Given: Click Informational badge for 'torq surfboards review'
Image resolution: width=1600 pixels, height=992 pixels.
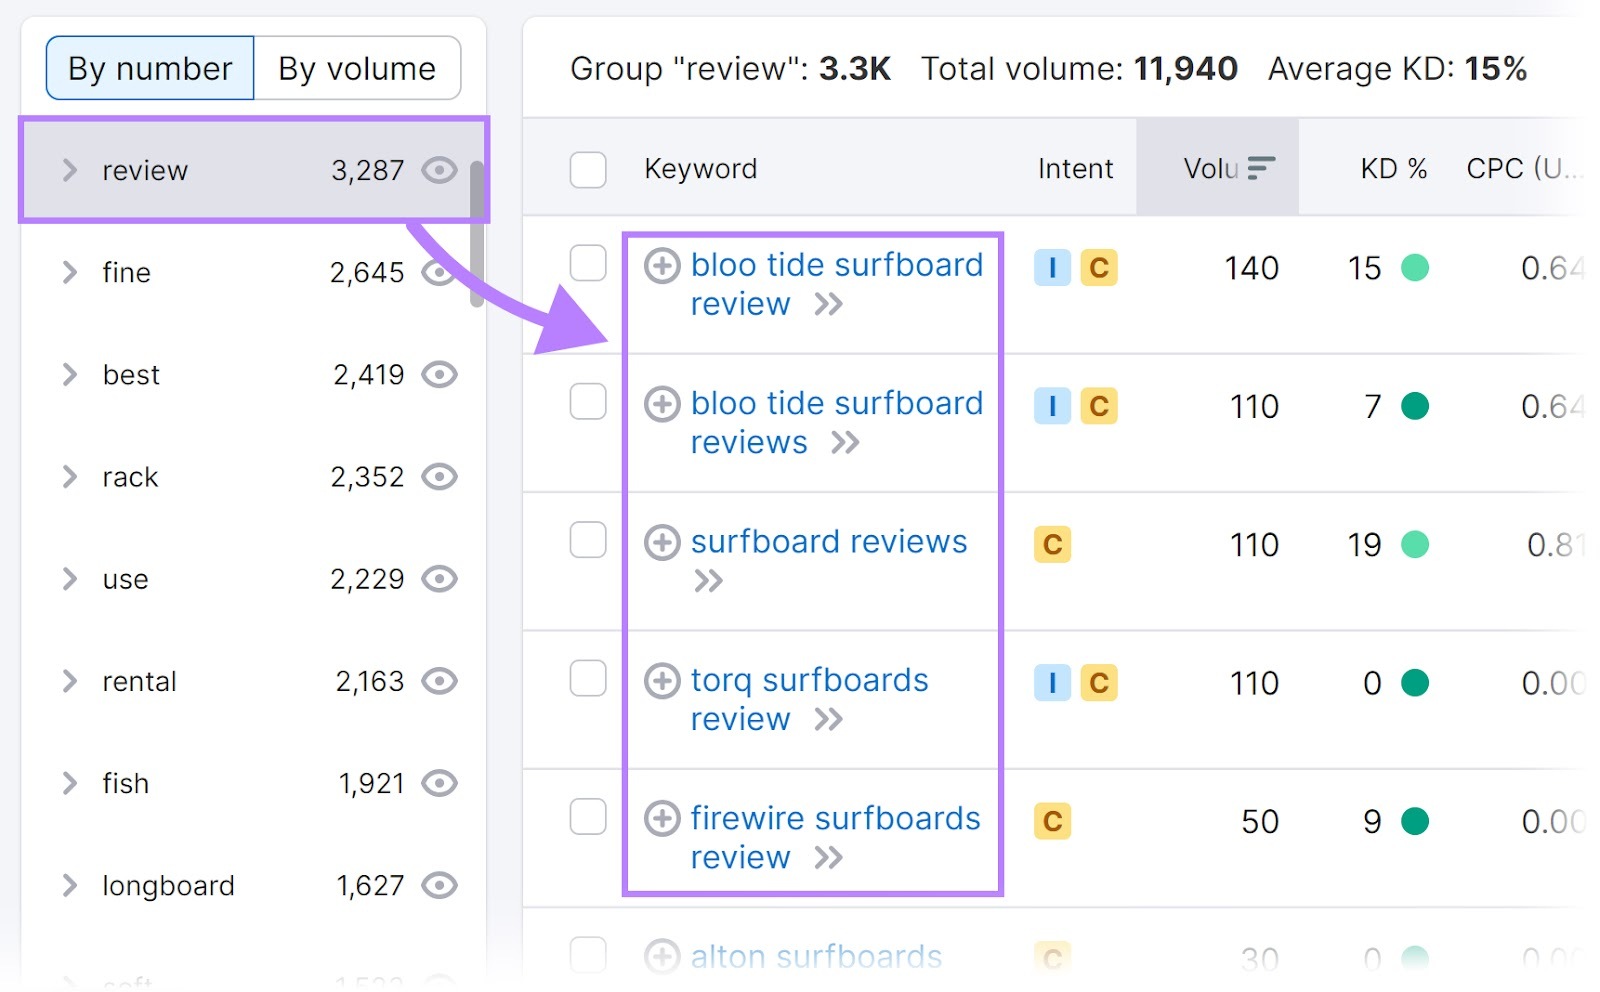Looking at the screenshot, I should (x=1052, y=683).
